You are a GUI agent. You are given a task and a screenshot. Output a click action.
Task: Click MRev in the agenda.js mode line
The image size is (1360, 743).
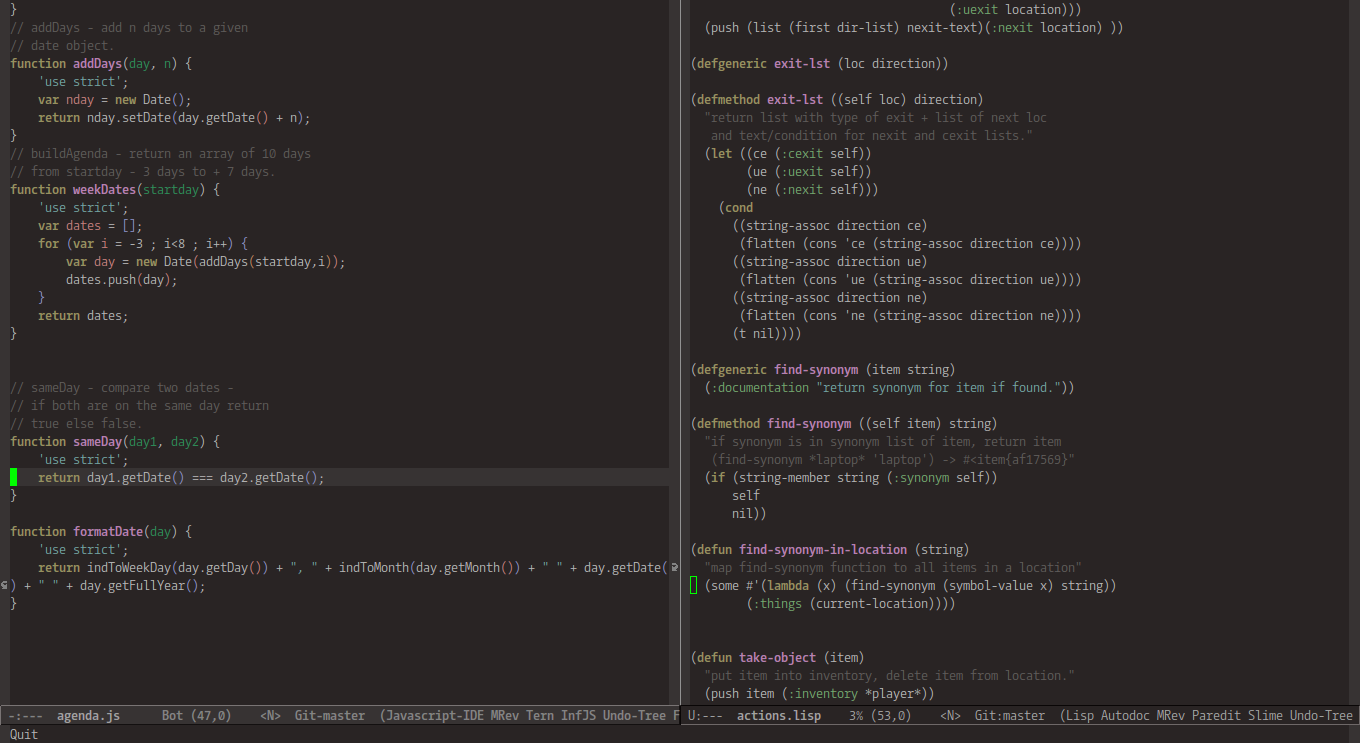coord(505,716)
